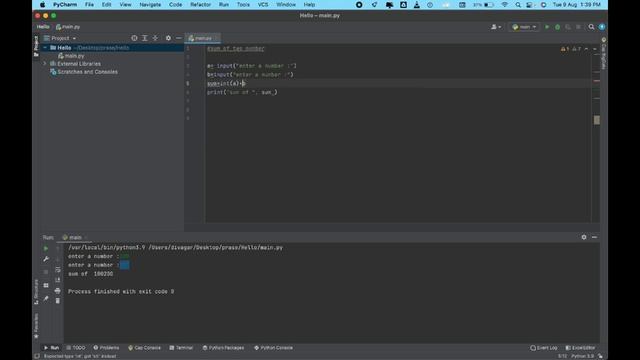Open Project panel gear settings

point(168,38)
